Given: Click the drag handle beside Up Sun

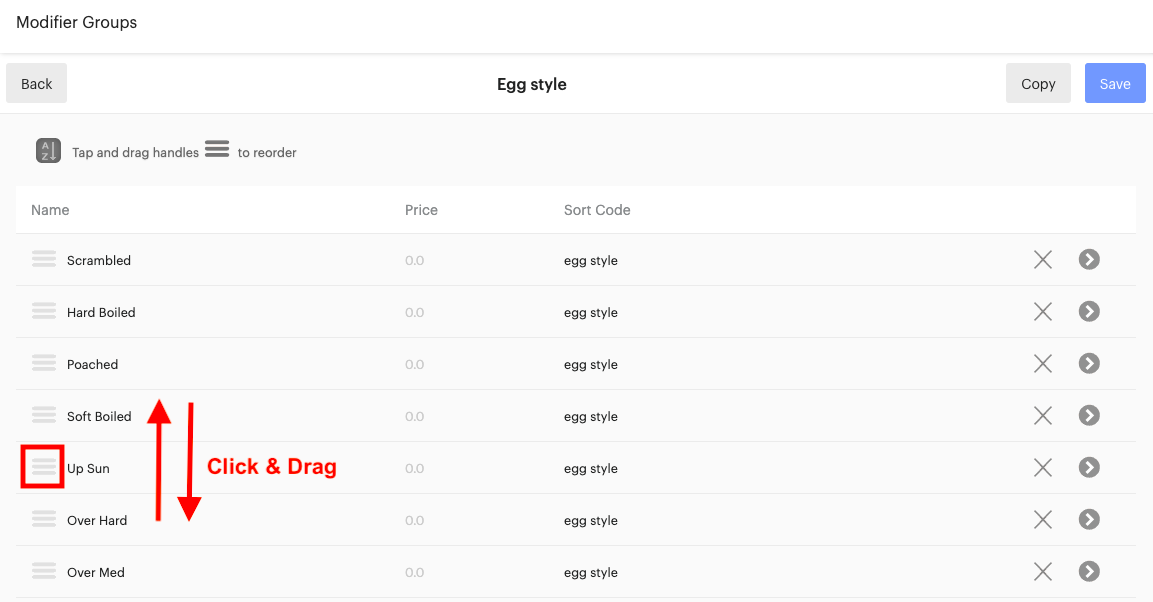Looking at the screenshot, I should click(x=44, y=467).
